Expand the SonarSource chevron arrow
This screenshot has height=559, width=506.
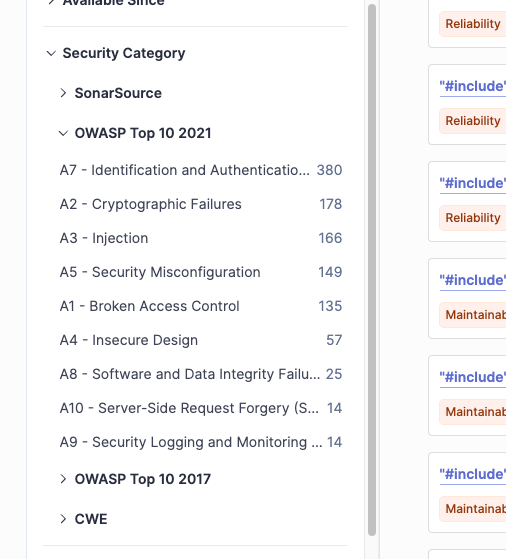coord(63,93)
